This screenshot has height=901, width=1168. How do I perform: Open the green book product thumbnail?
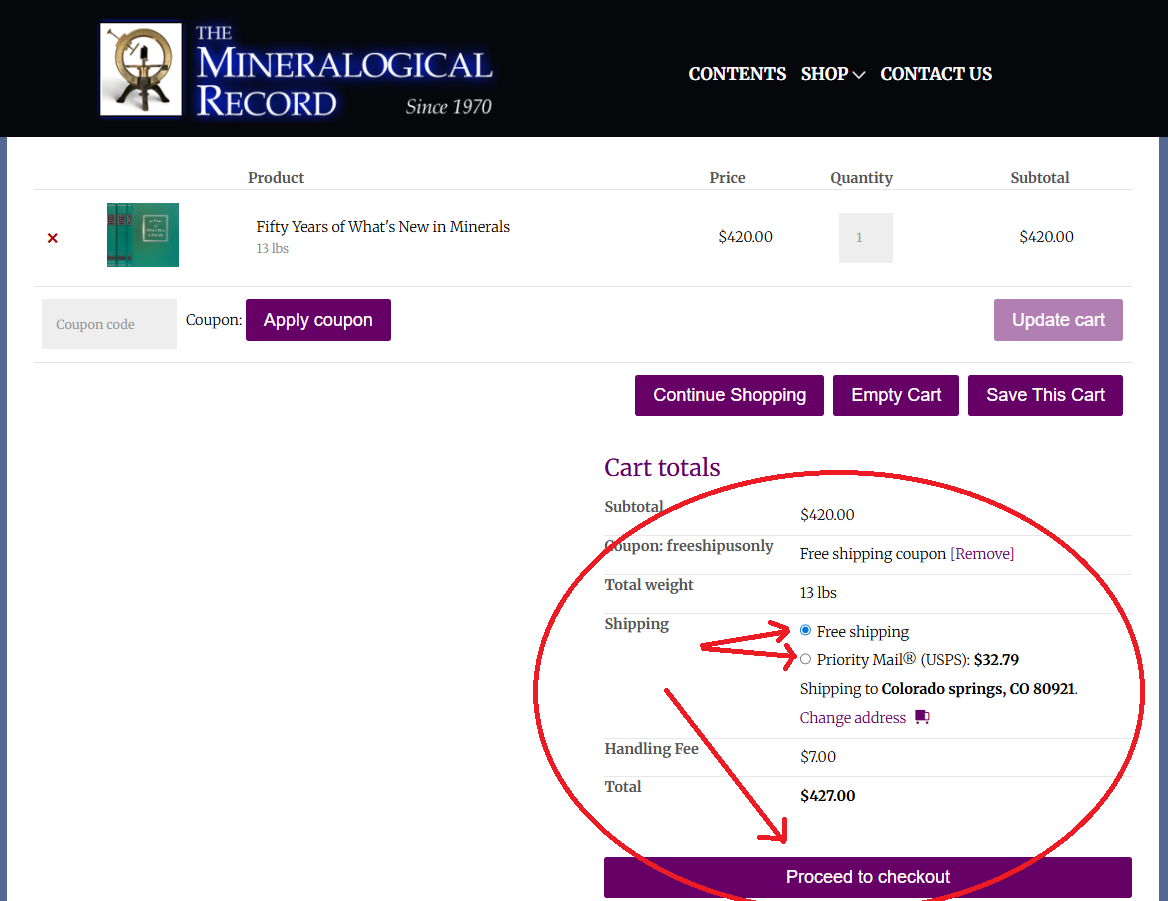[x=143, y=235]
